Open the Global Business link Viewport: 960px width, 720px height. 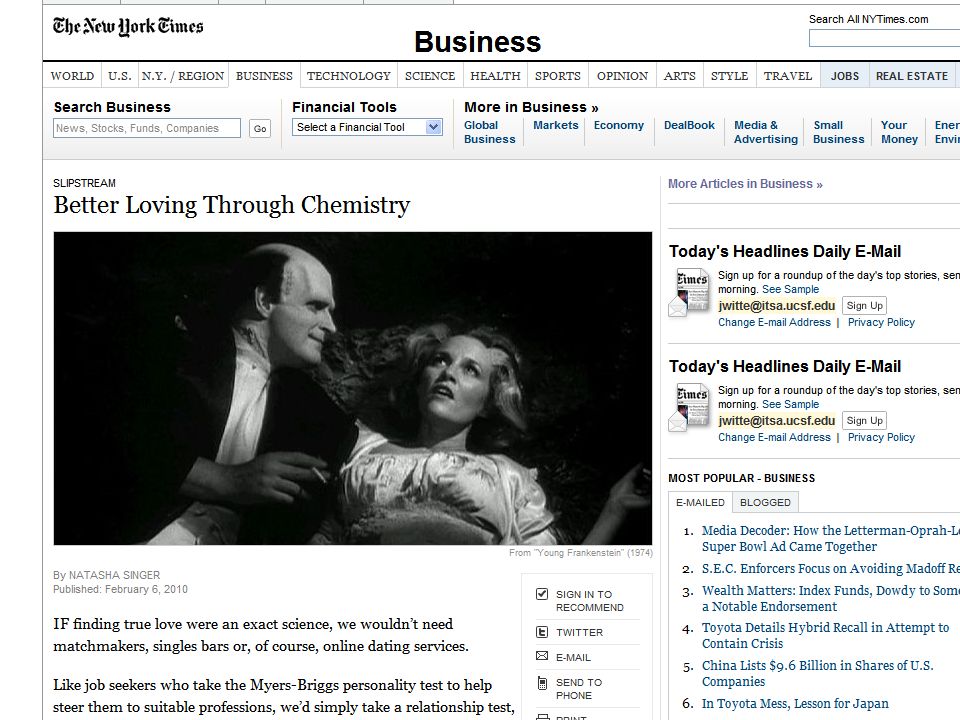[489, 132]
